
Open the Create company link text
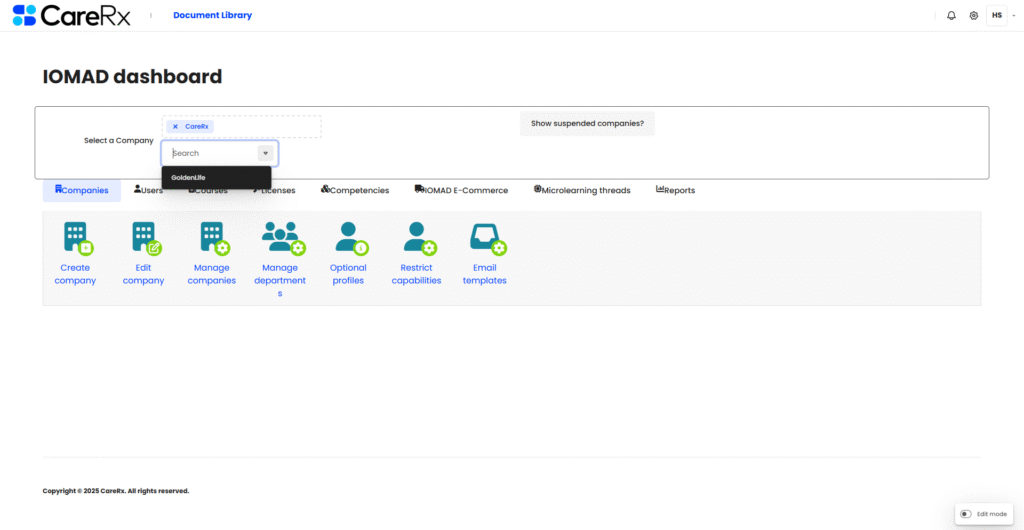(75, 274)
